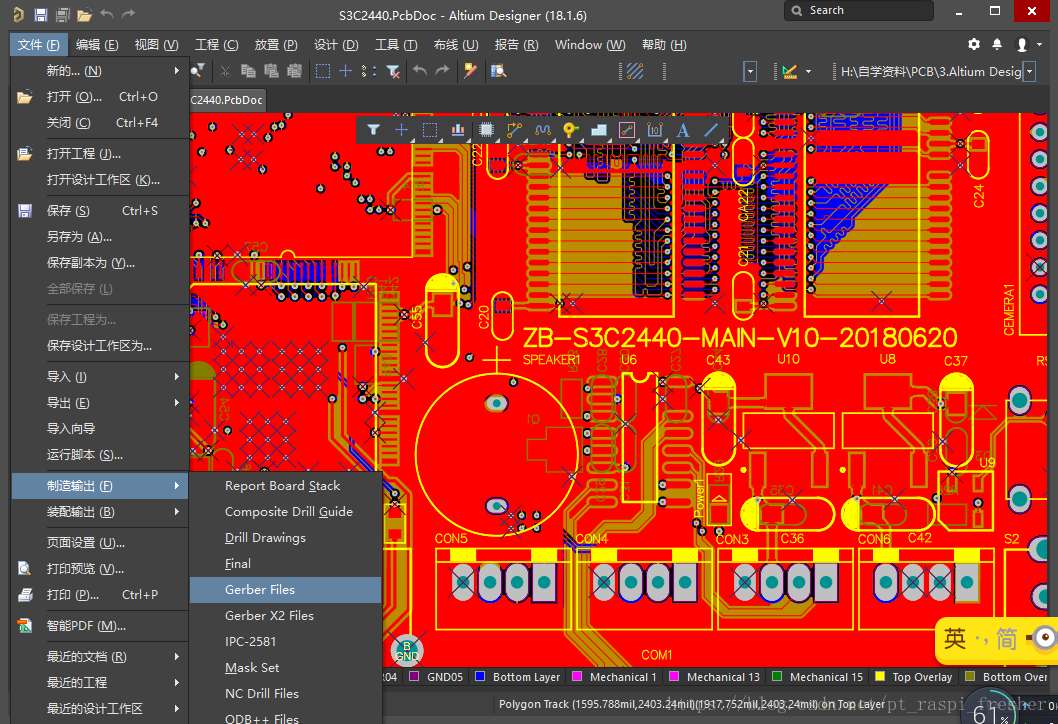Click 智能PDF (M)... menu item
This screenshot has height=724, width=1058.
click(x=100, y=625)
